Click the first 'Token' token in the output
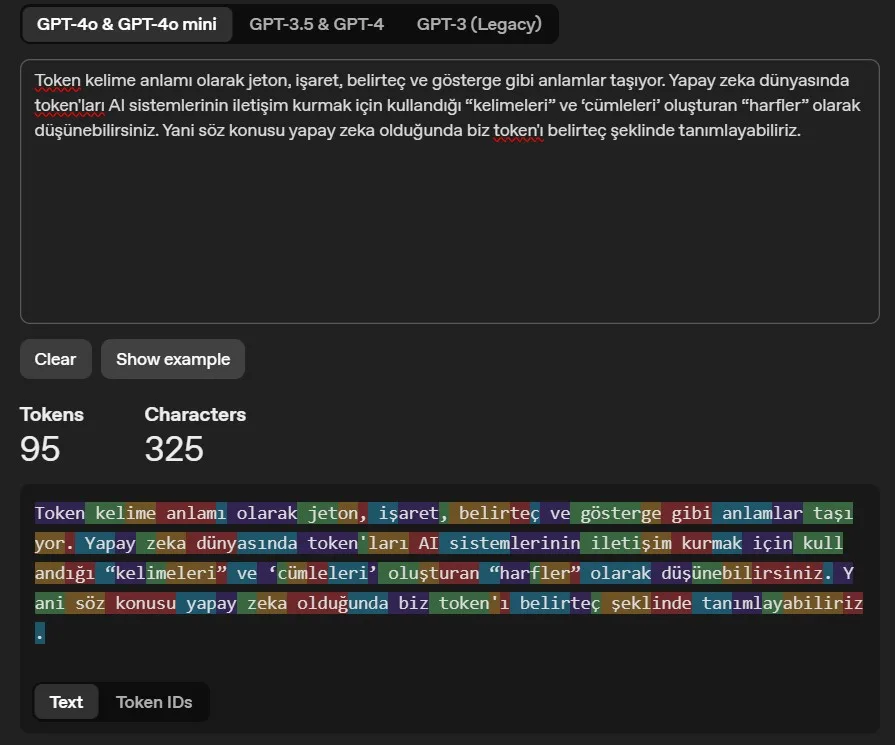Screen dimensions: 895x745 pos(59,513)
